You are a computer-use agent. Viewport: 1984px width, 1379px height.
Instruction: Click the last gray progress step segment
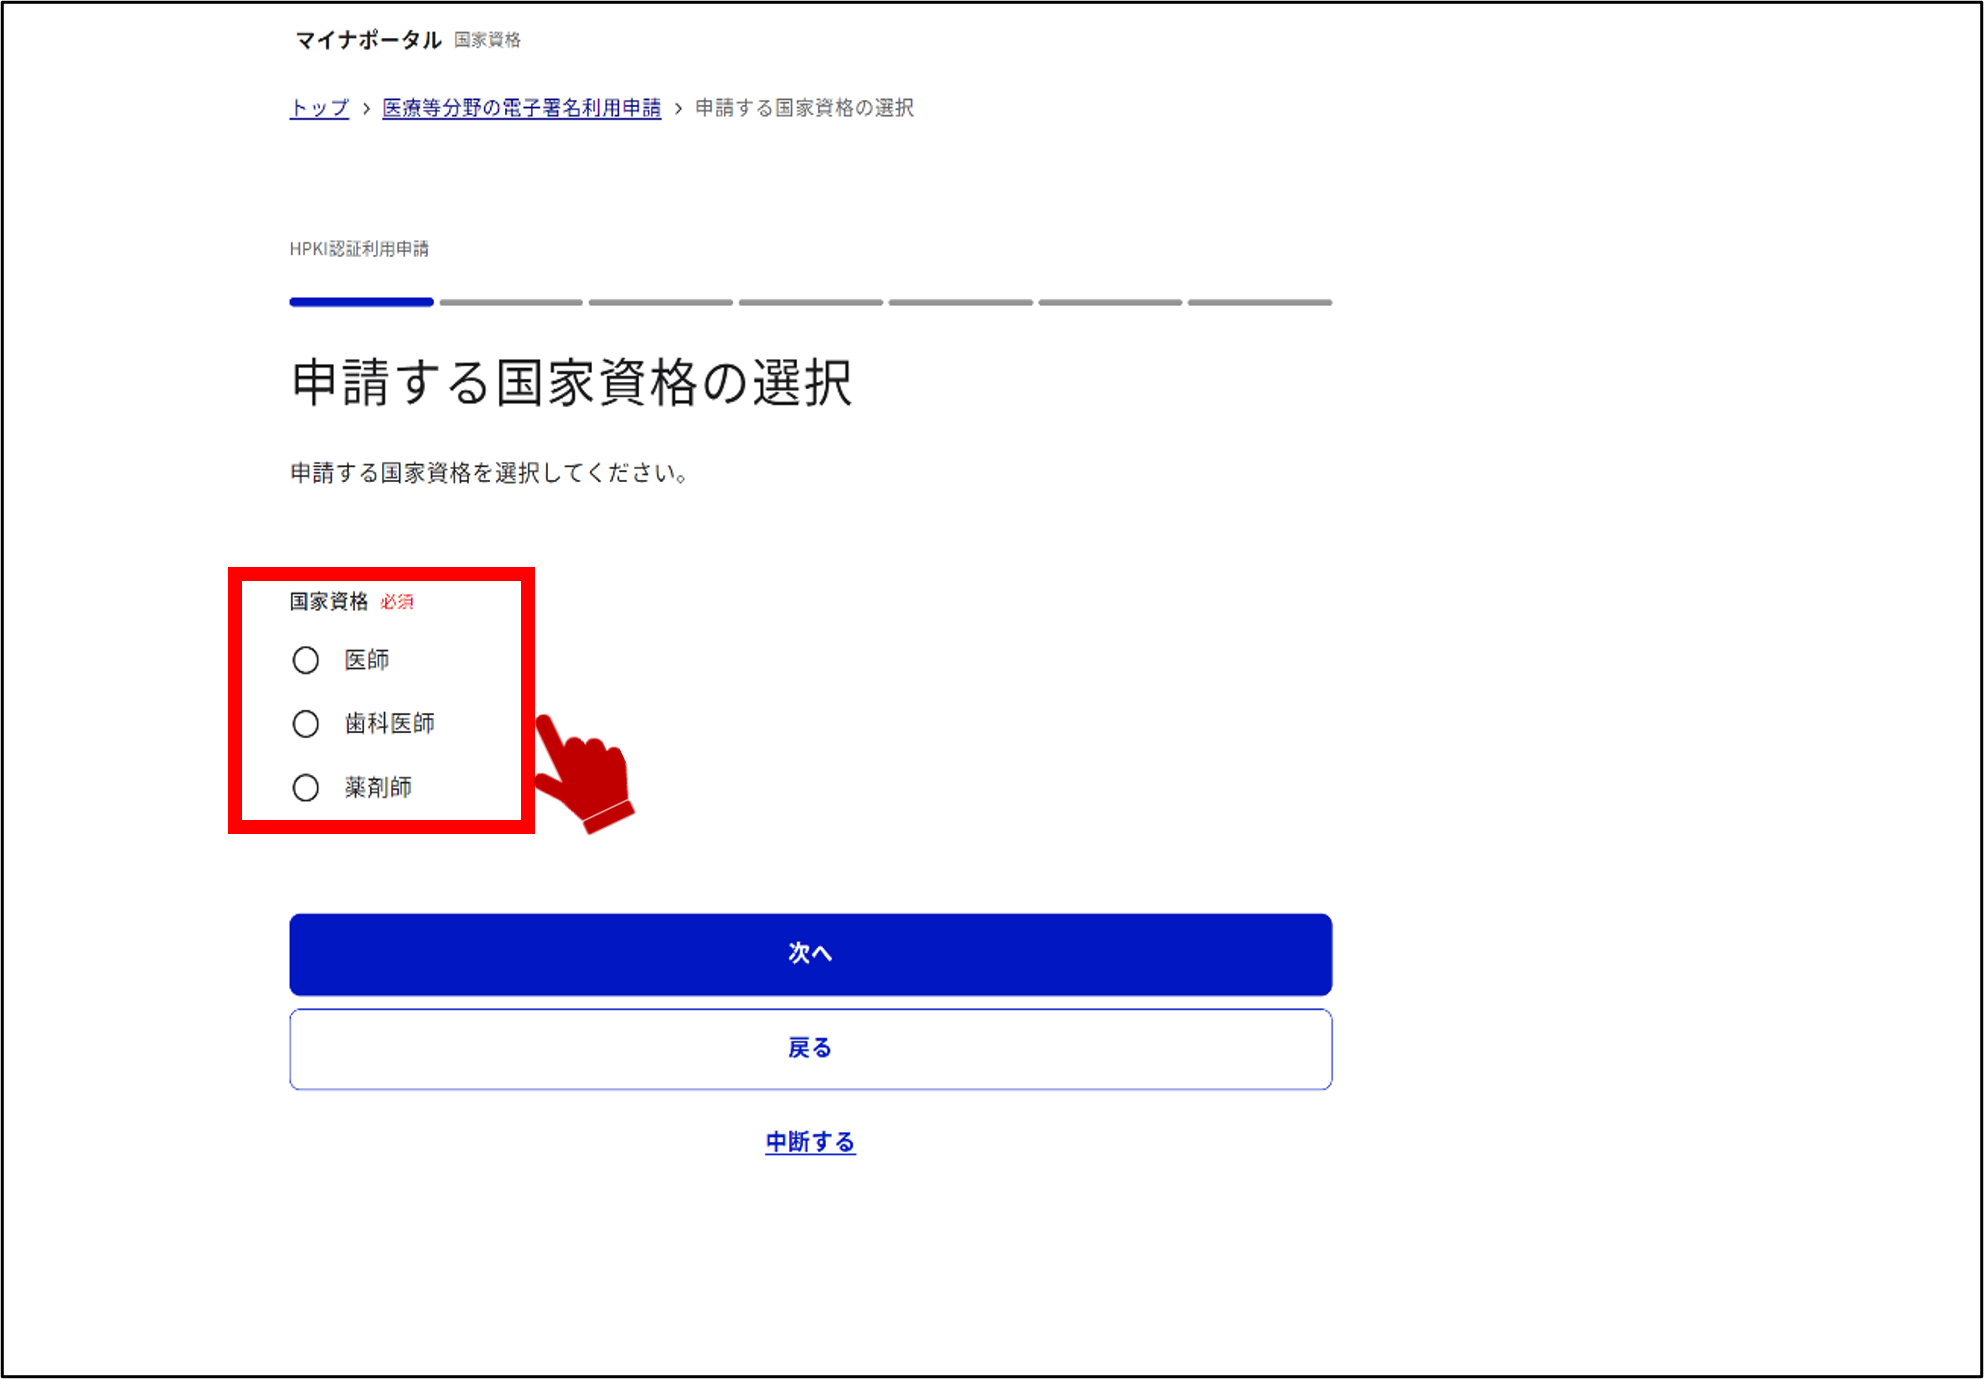point(1260,302)
